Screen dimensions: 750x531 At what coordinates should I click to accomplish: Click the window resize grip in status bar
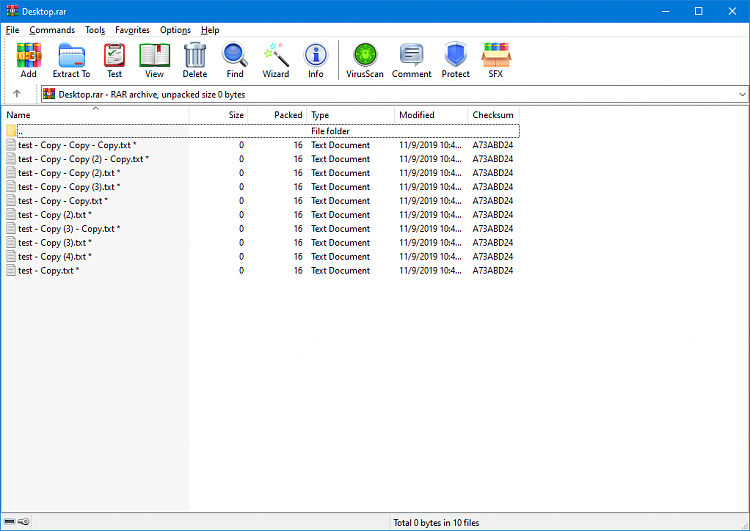744,525
